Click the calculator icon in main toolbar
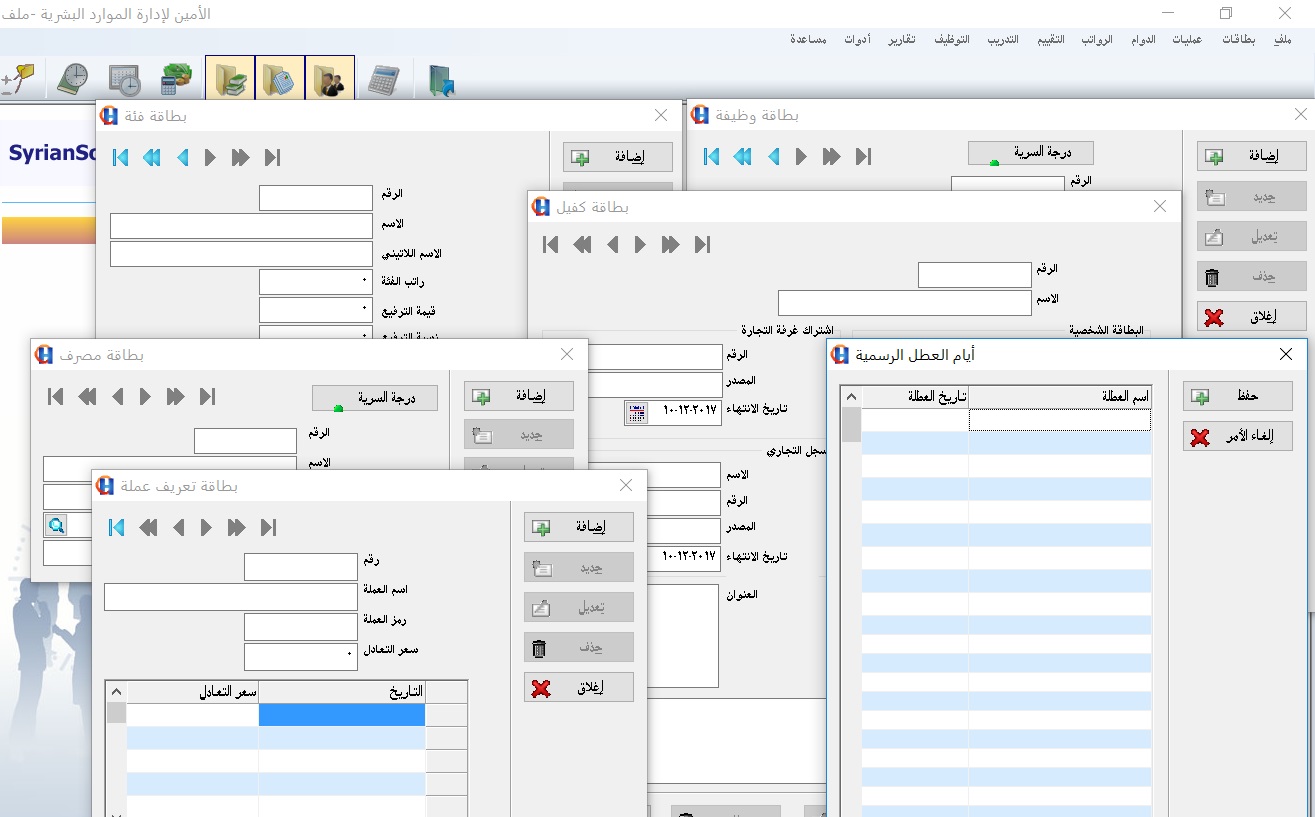This screenshot has height=817, width=1315. click(383, 79)
